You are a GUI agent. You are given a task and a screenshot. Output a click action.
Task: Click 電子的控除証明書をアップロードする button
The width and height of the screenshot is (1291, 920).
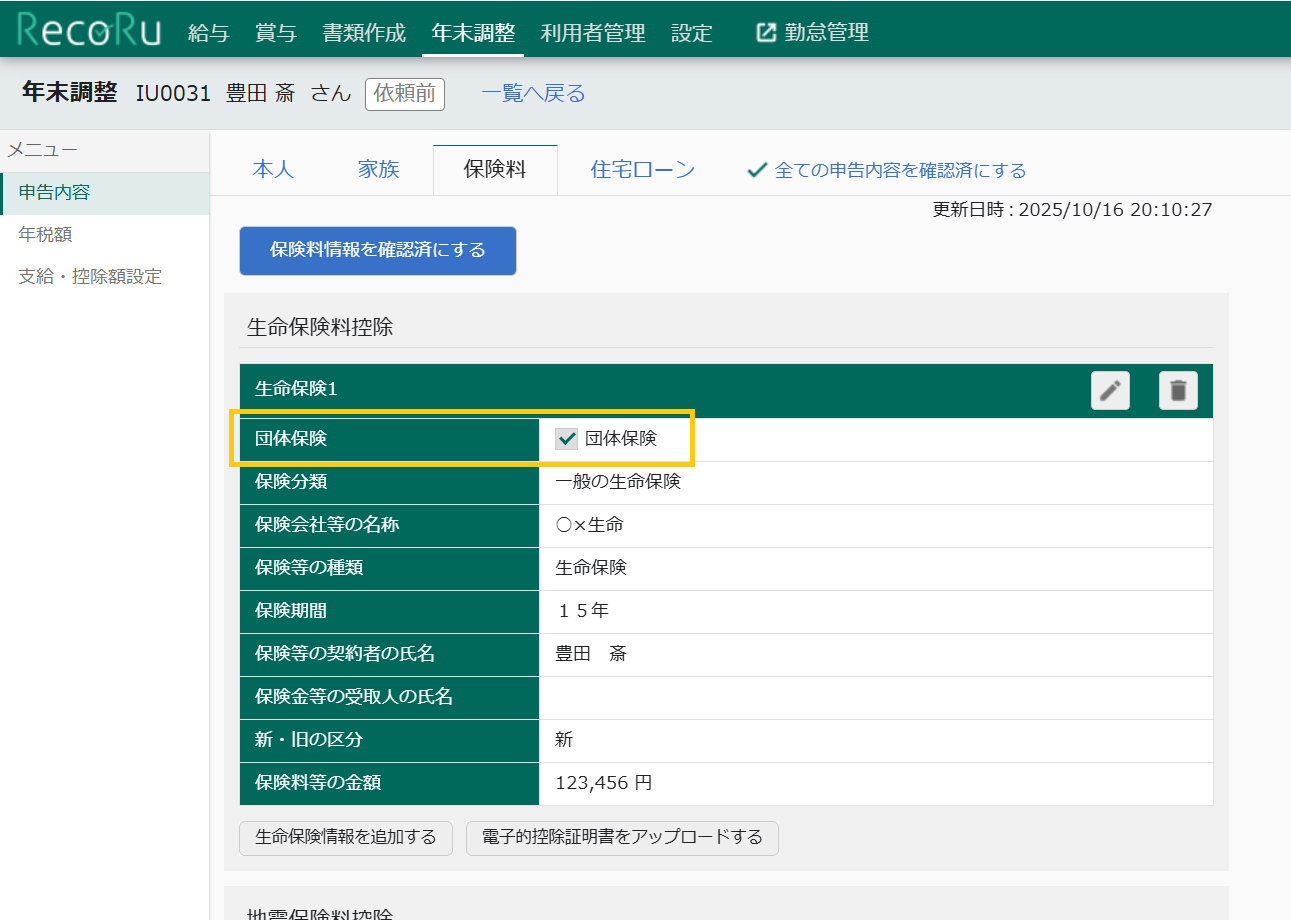click(622, 837)
